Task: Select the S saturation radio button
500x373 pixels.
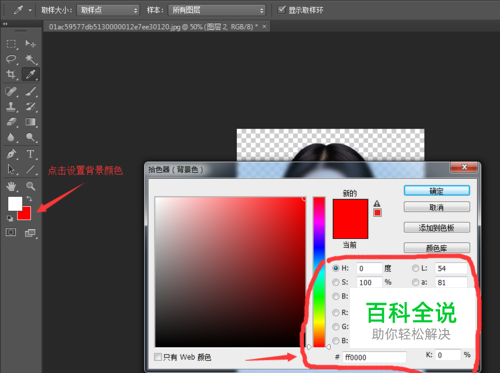Action: point(335,282)
